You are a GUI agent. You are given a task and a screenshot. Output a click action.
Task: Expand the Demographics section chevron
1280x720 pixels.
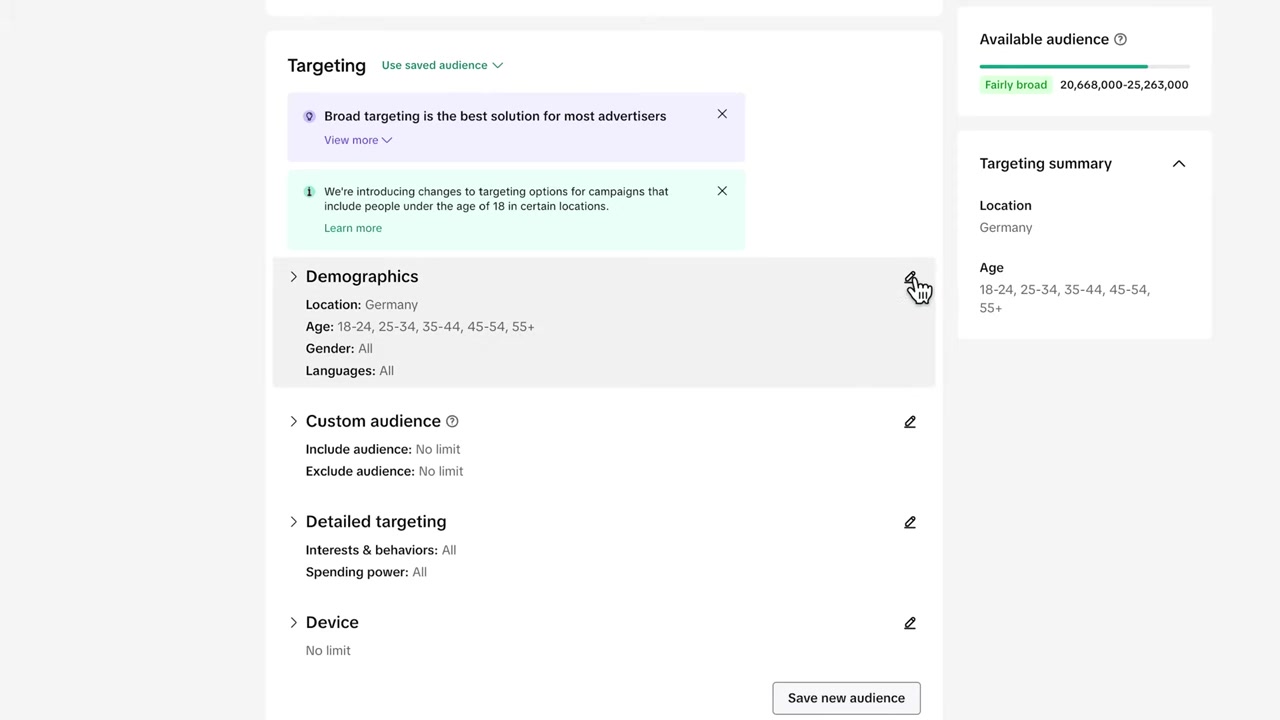[x=293, y=277]
